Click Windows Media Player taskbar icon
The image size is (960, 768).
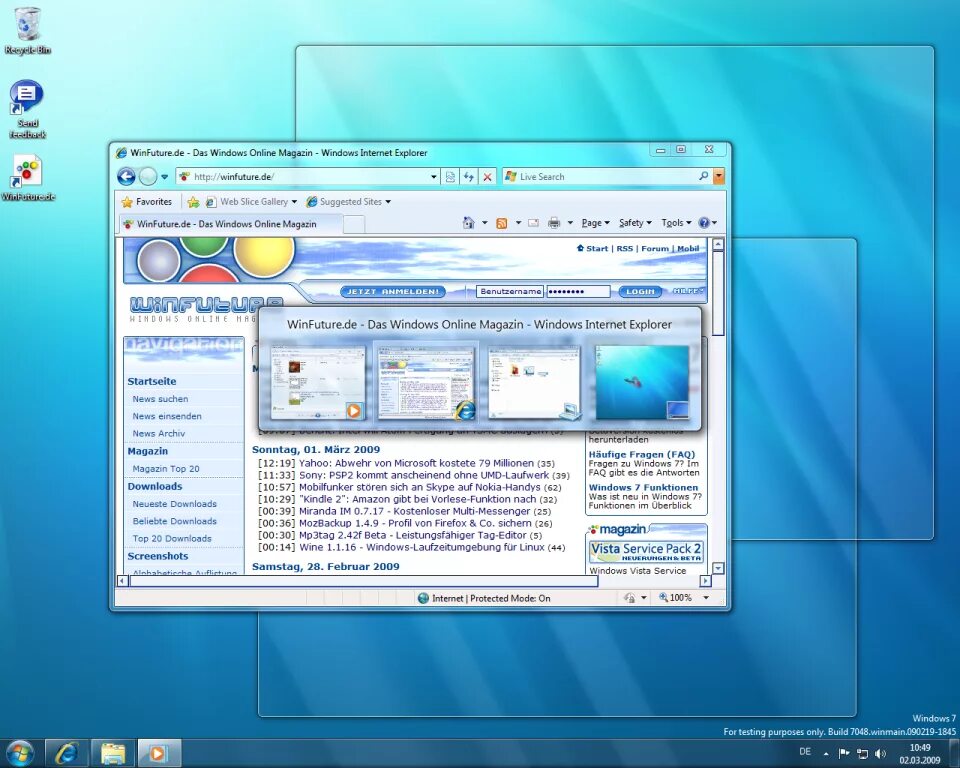tap(159, 753)
